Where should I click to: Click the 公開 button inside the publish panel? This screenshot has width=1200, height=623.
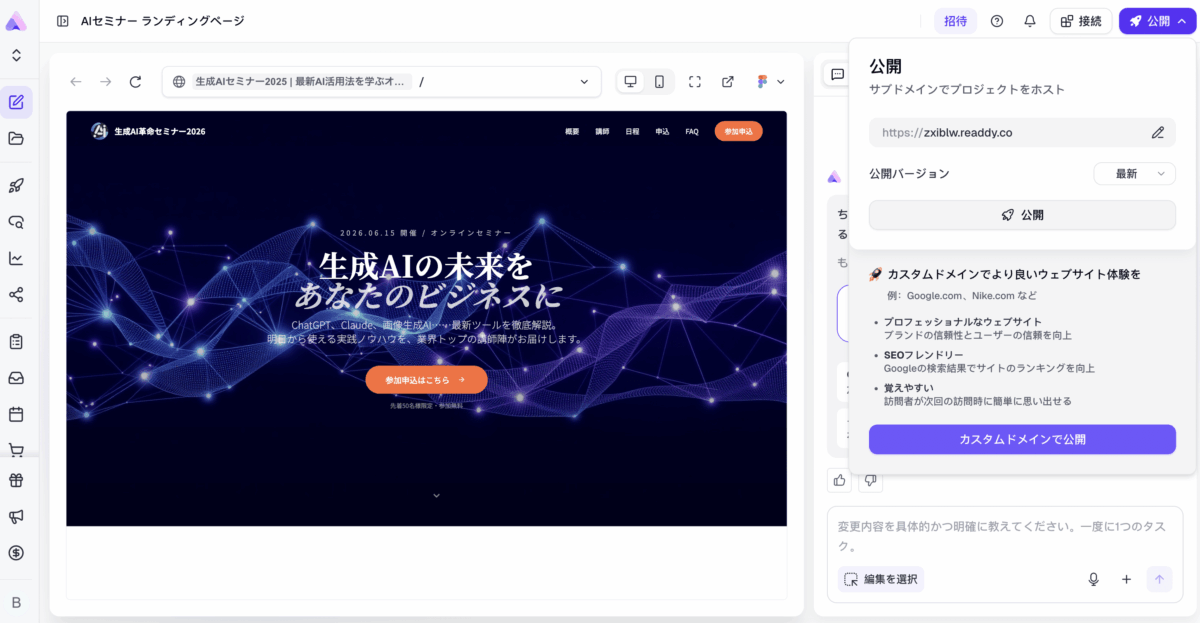[1022, 215]
